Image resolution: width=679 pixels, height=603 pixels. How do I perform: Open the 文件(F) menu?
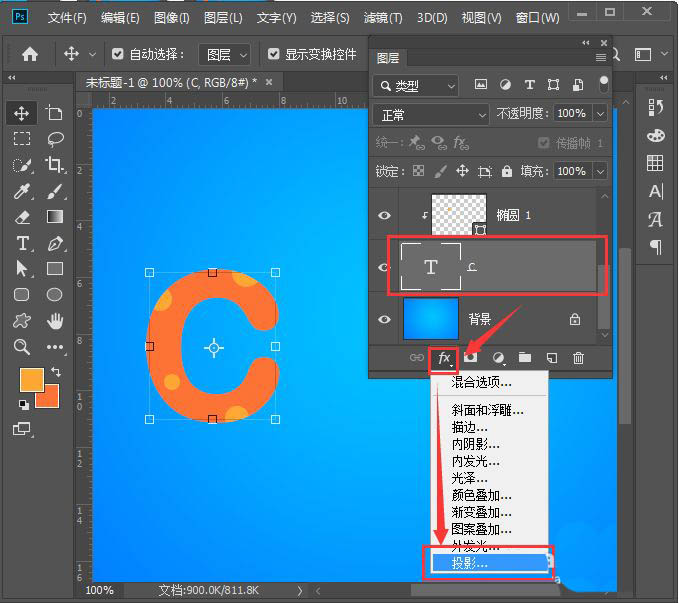(x=67, y=18)
